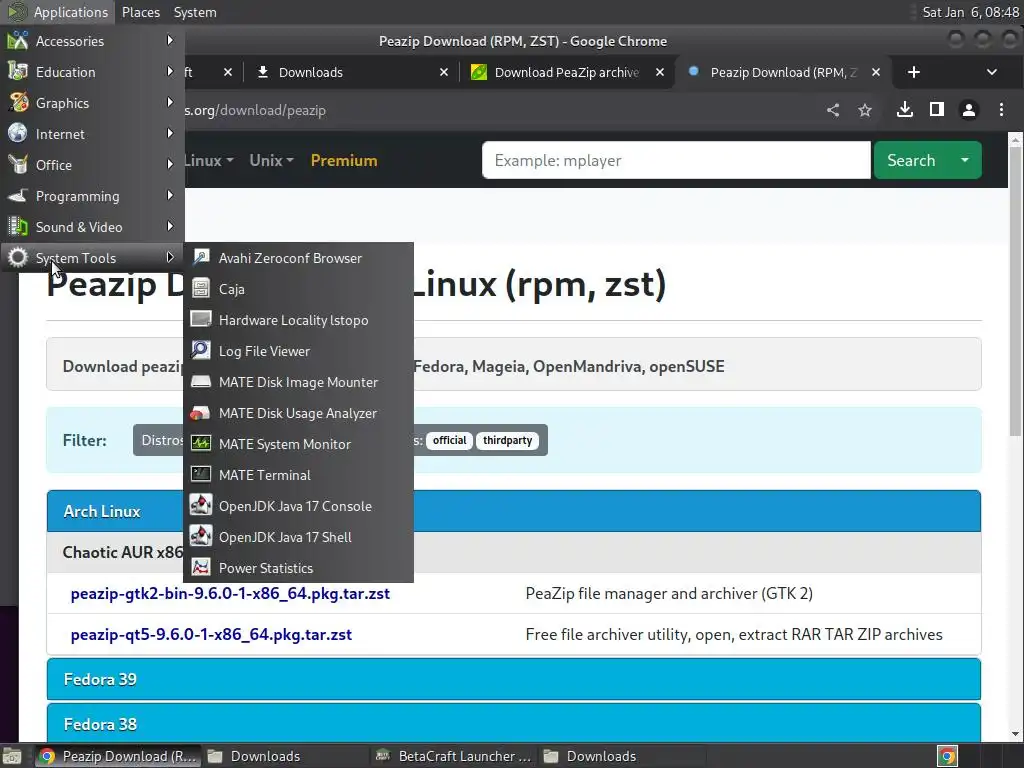Open Chrome profile avatar
Image resolution: width=1024 pixels, height=768 pixels.
tap(968, 110)
